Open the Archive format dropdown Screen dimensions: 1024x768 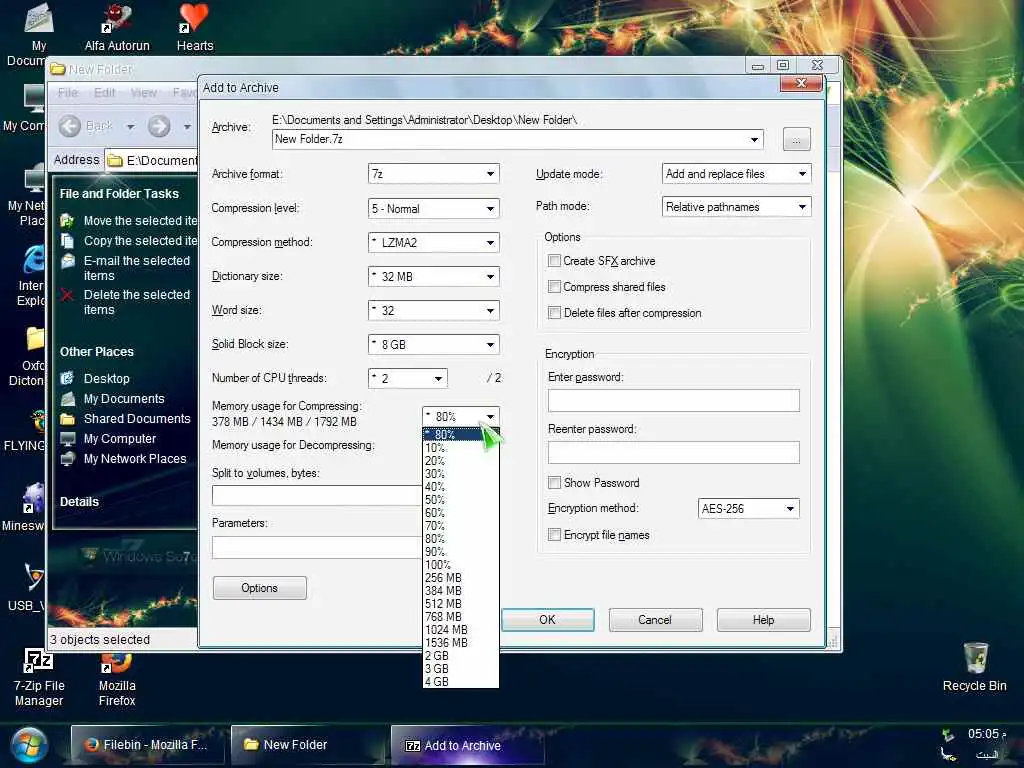[434, 174]
